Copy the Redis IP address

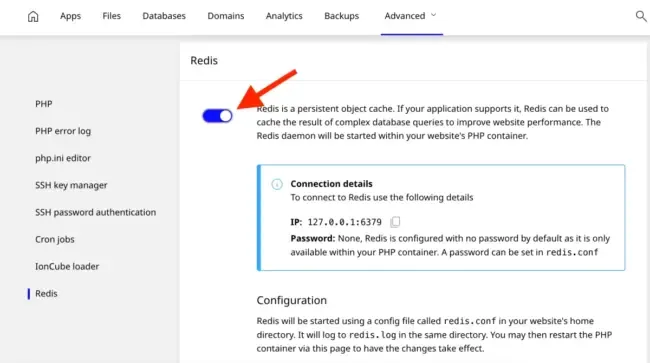tap(395, 222)
